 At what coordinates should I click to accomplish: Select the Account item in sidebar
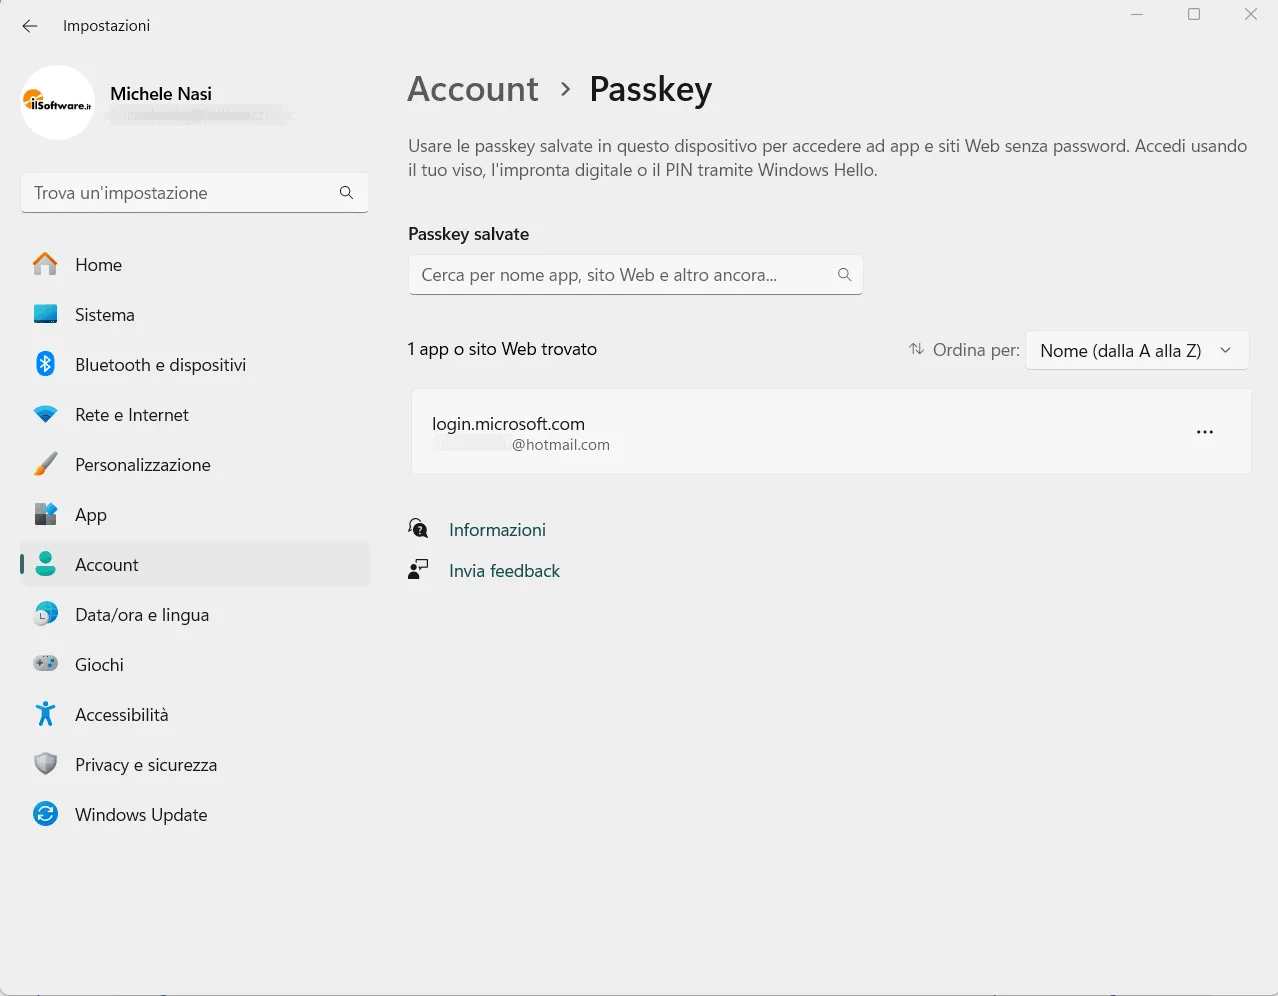click(106, 564)
